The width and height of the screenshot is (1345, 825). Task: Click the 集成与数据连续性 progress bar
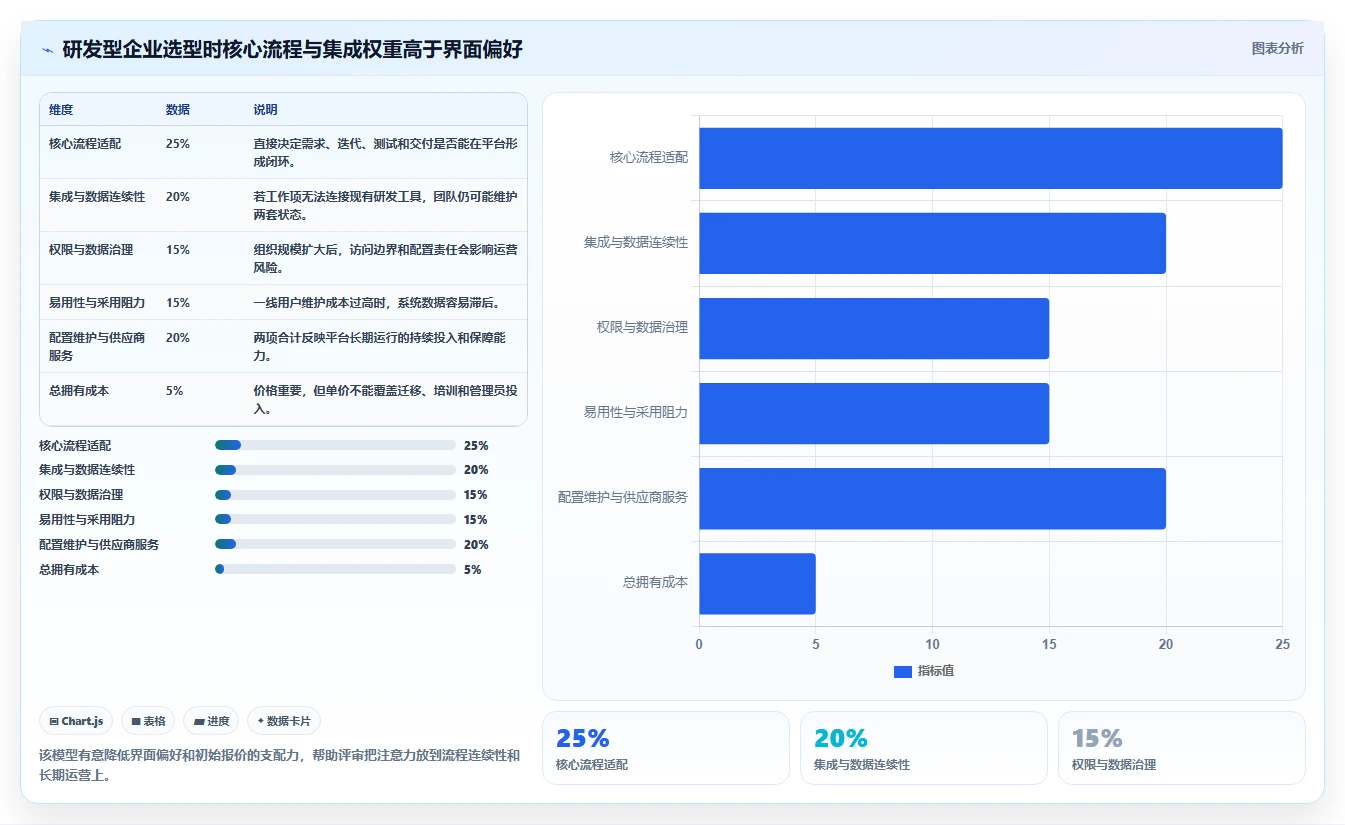[x=335, y=470]
